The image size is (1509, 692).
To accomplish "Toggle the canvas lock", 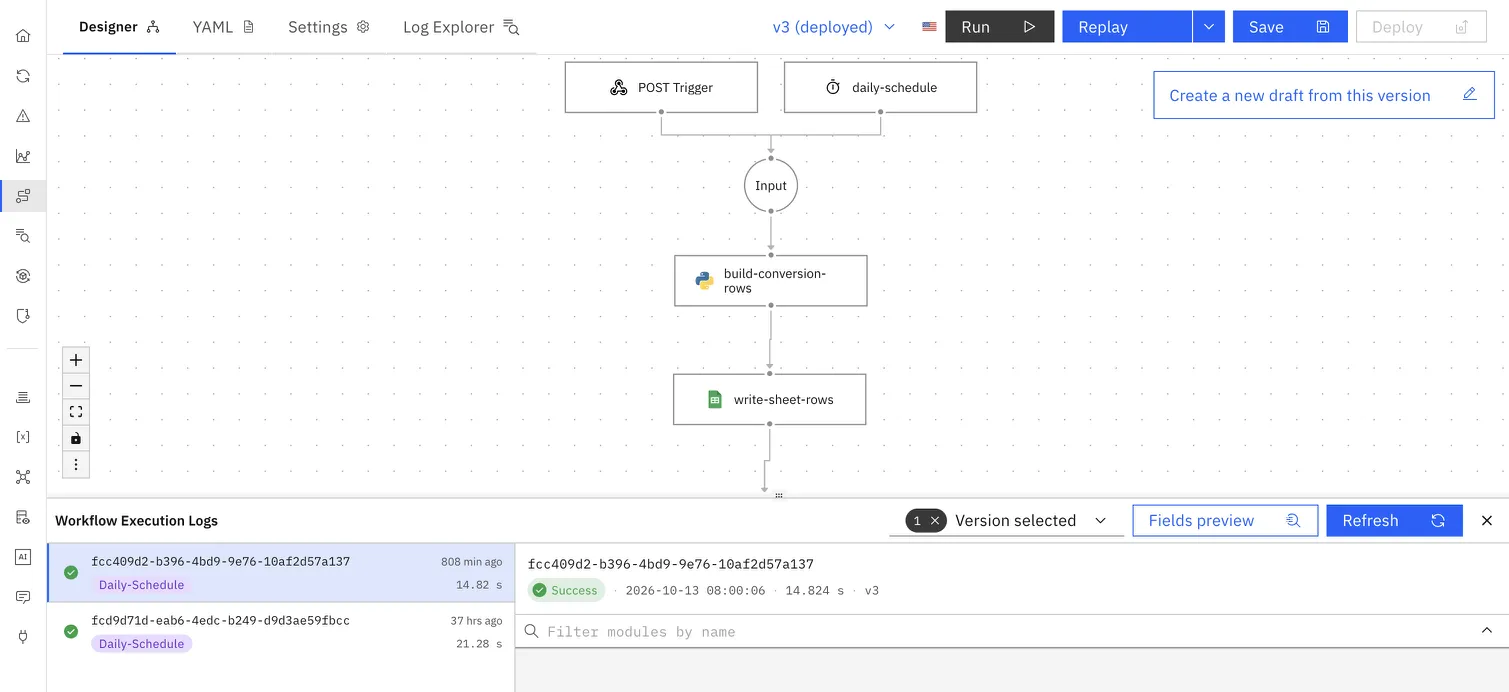I will coord(76,438).
